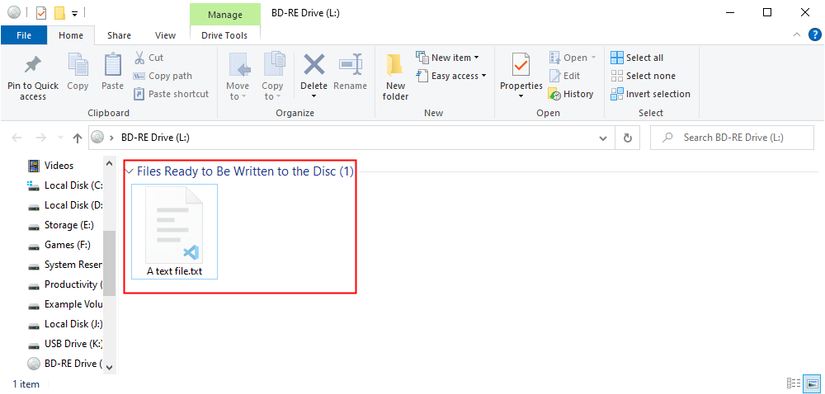
Task: Expand the Delete dropdown arrow
Action: tap(314, 96)
